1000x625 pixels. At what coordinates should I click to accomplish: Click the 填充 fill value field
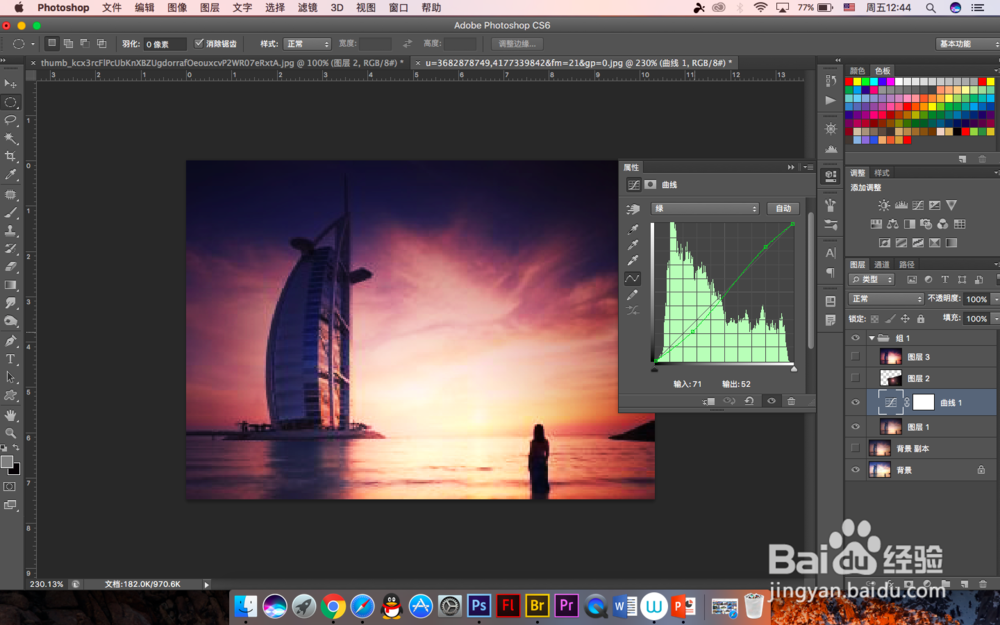point(976,318)
